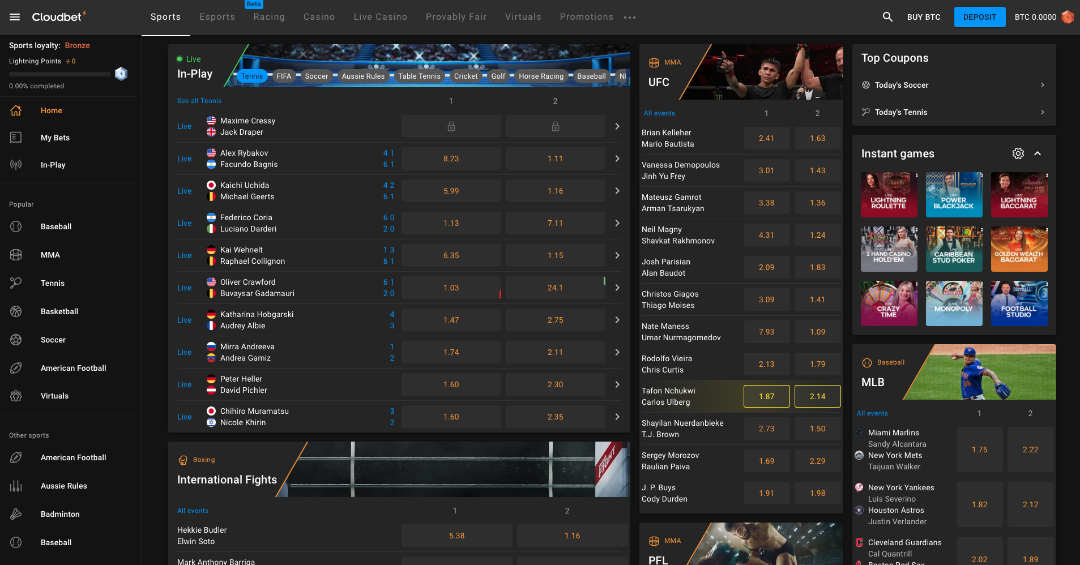This screenshot has width=1080, height=565.
Task: Expand Crawford vs Gadamauri match arrow
Action: coord(617,287)
